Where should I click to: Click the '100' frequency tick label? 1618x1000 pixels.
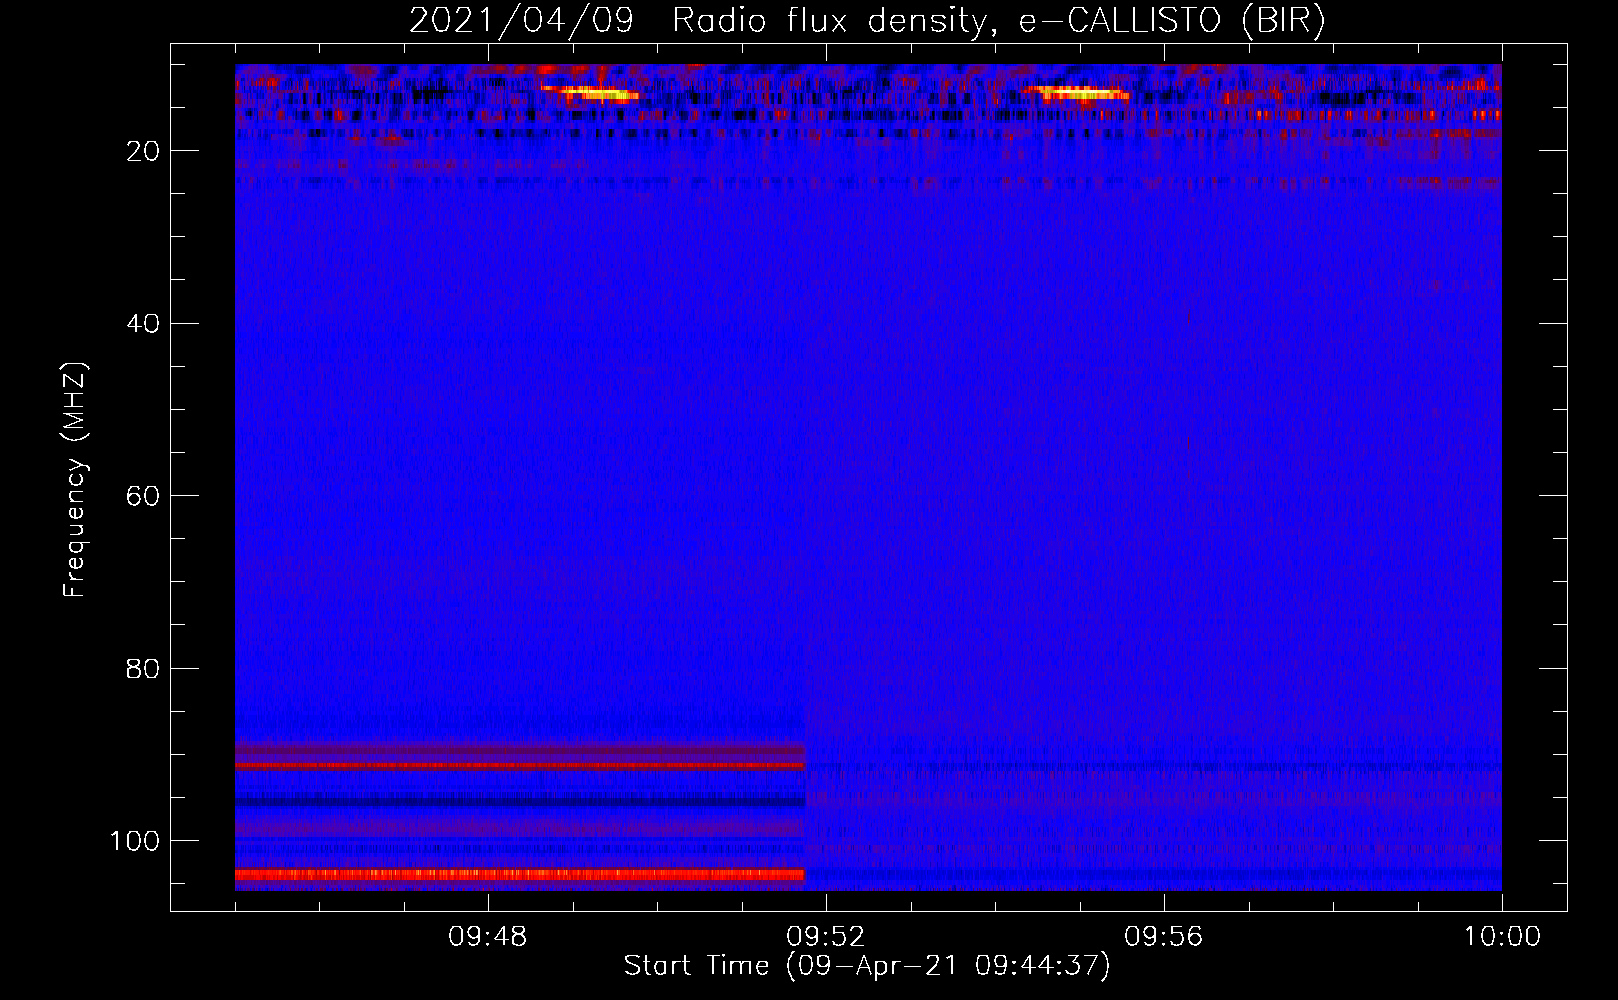(x=135, y=840)
